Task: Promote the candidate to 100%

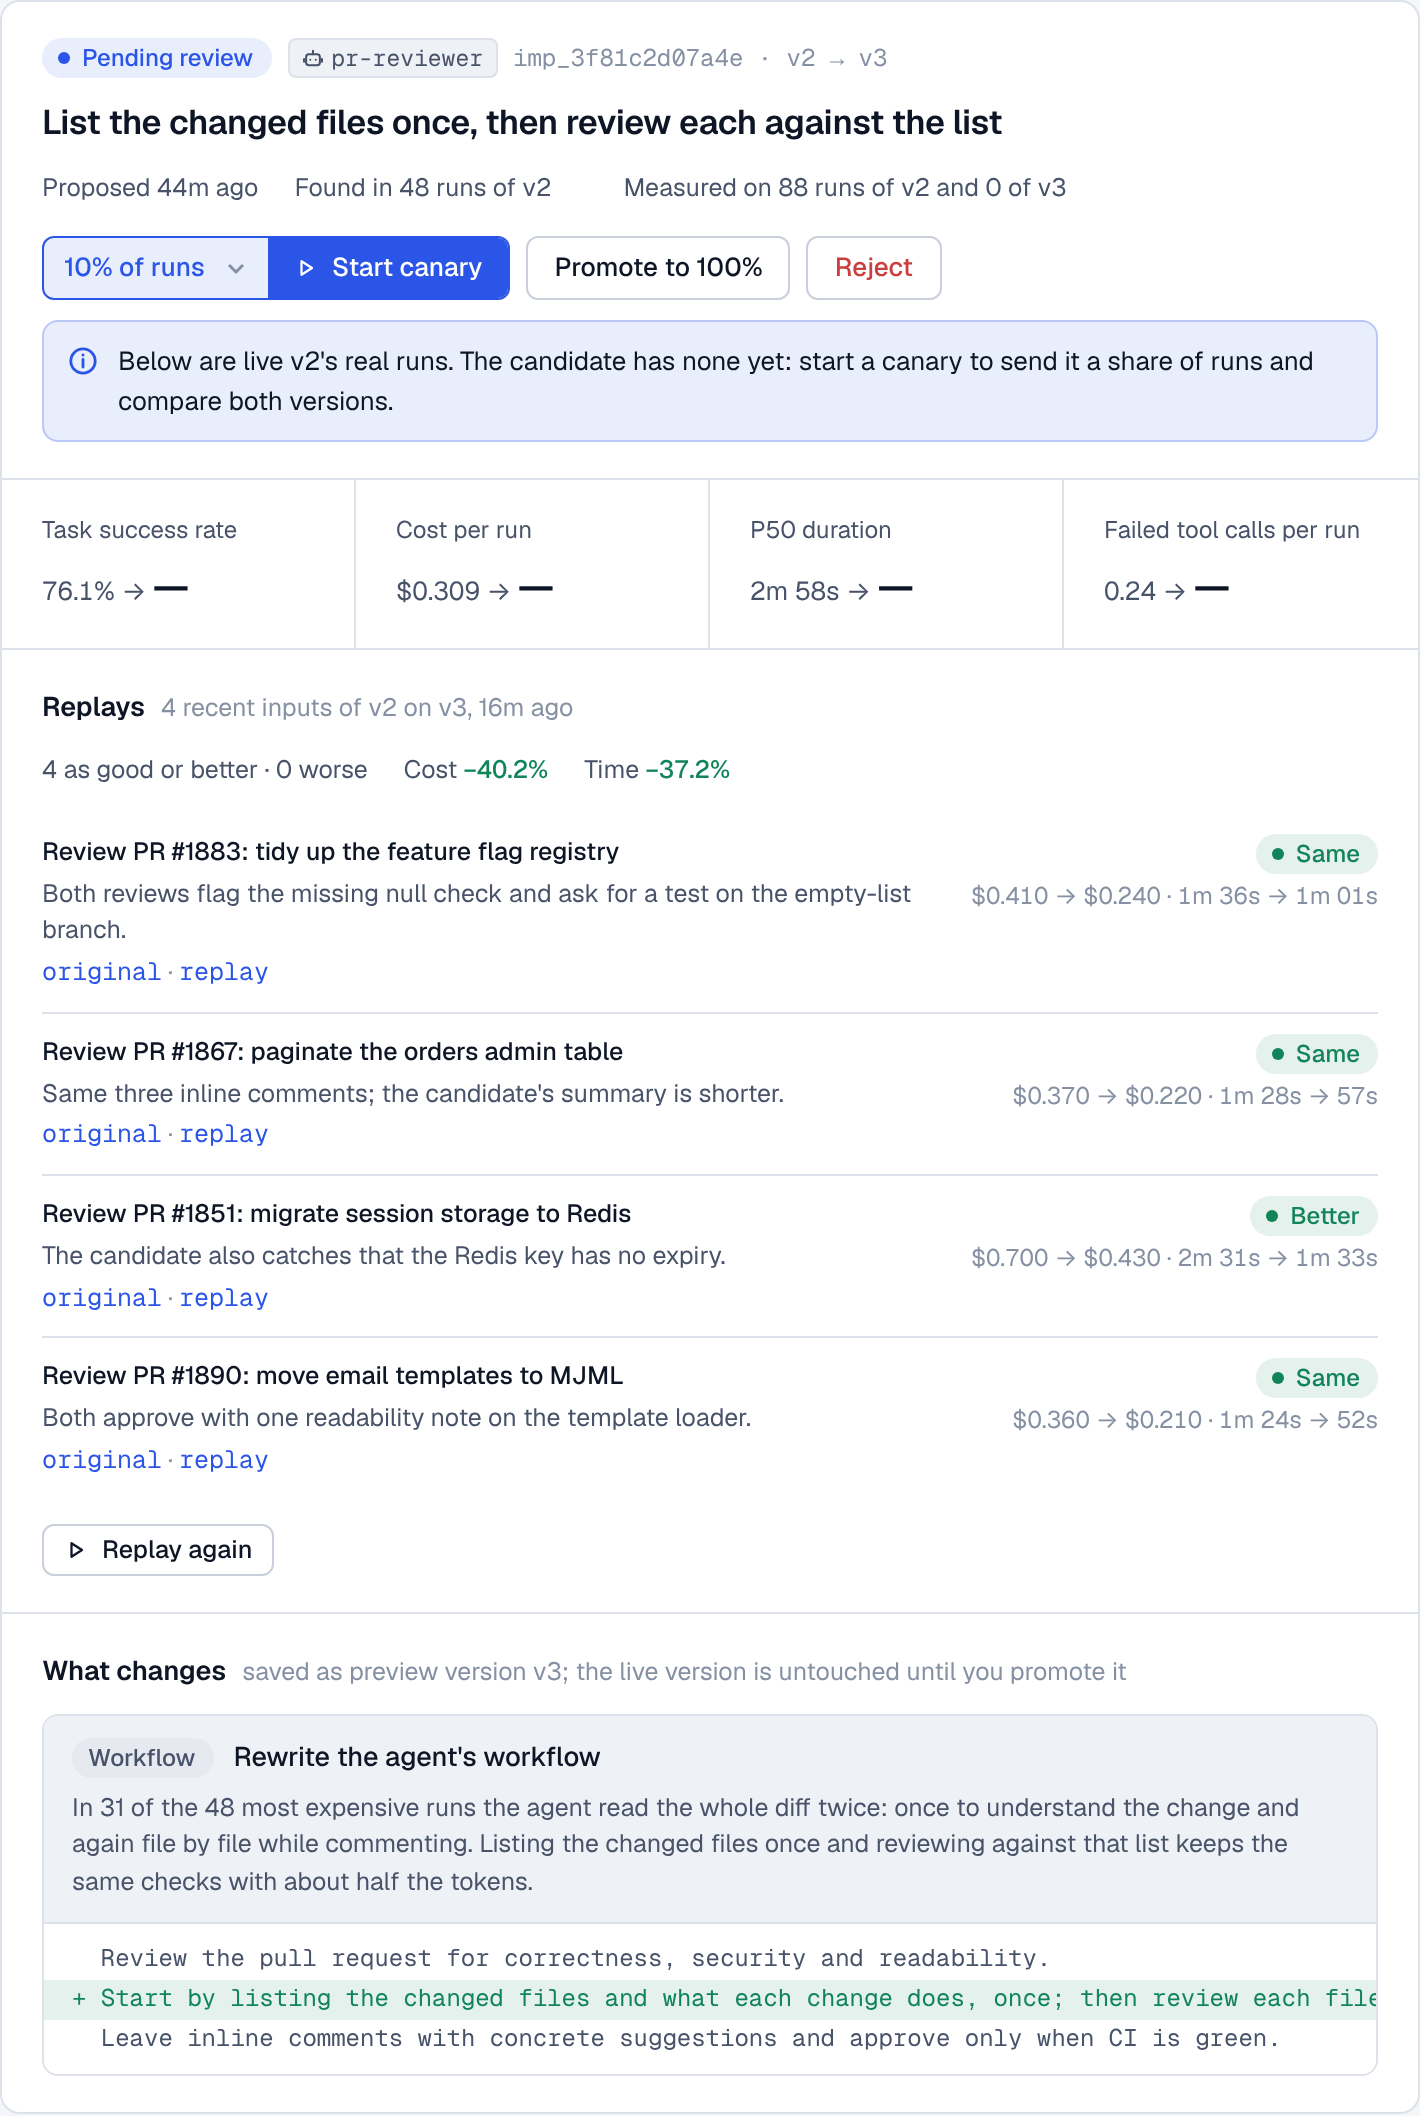Action: (658, 268)
